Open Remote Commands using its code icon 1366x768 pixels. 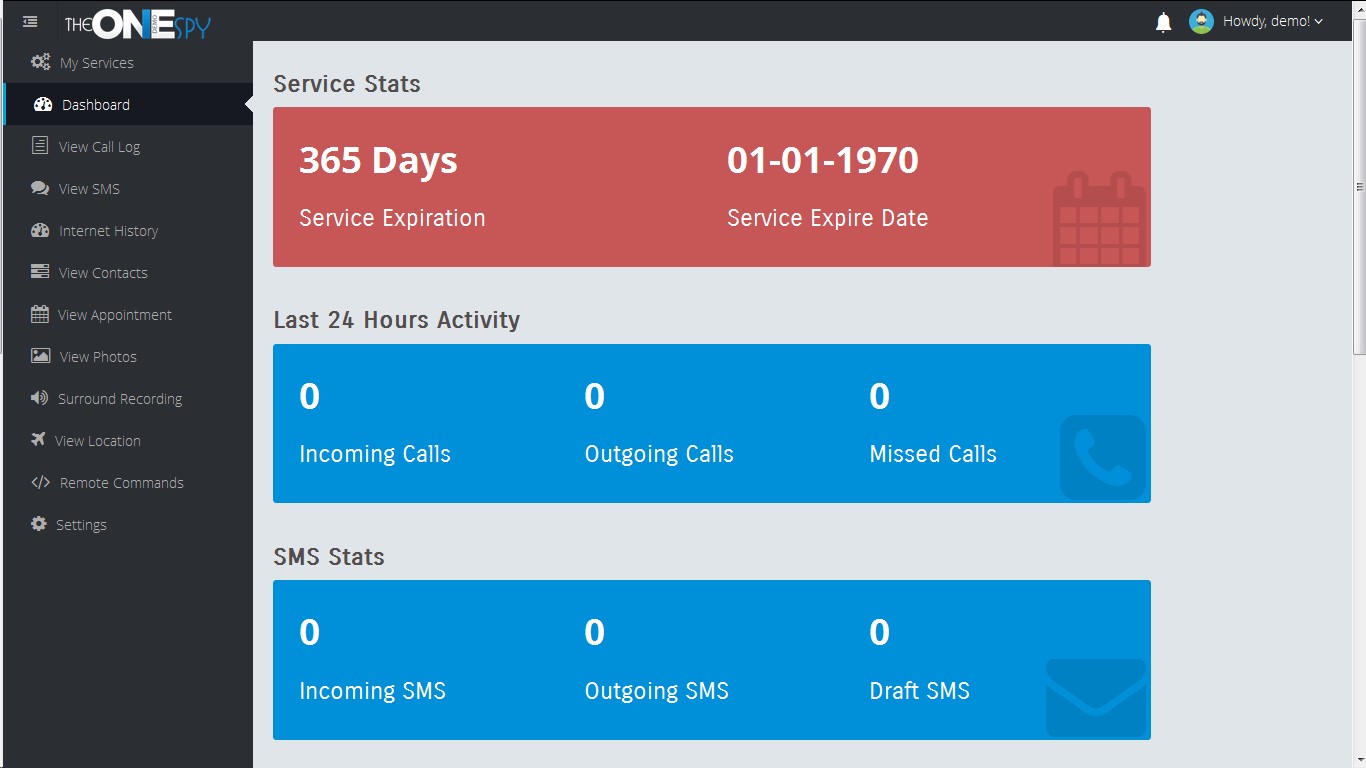click(39, 482)
